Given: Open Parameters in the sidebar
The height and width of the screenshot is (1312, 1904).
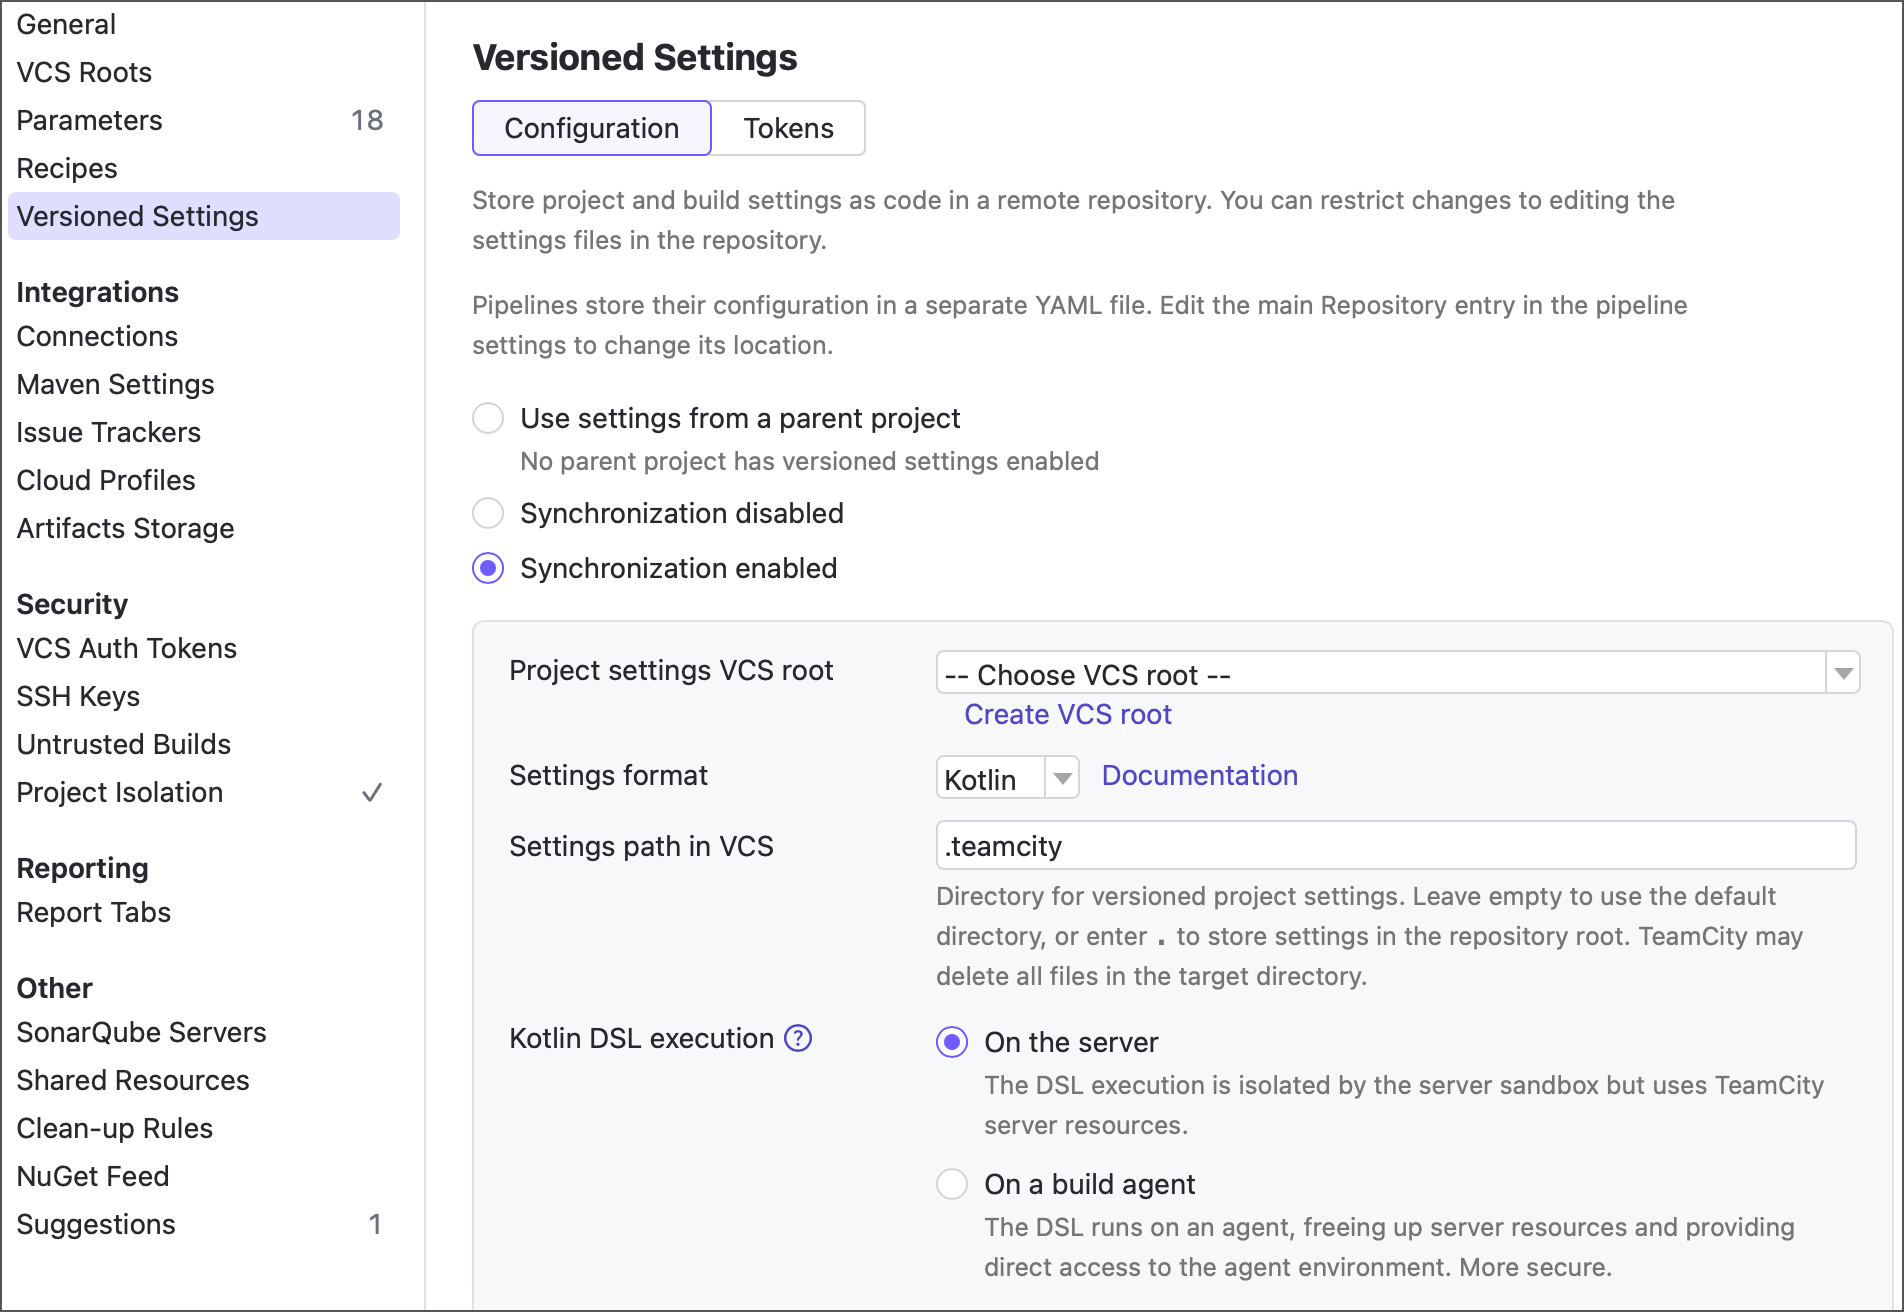Looking at the screenshot, I should click(x=89, y=120).
